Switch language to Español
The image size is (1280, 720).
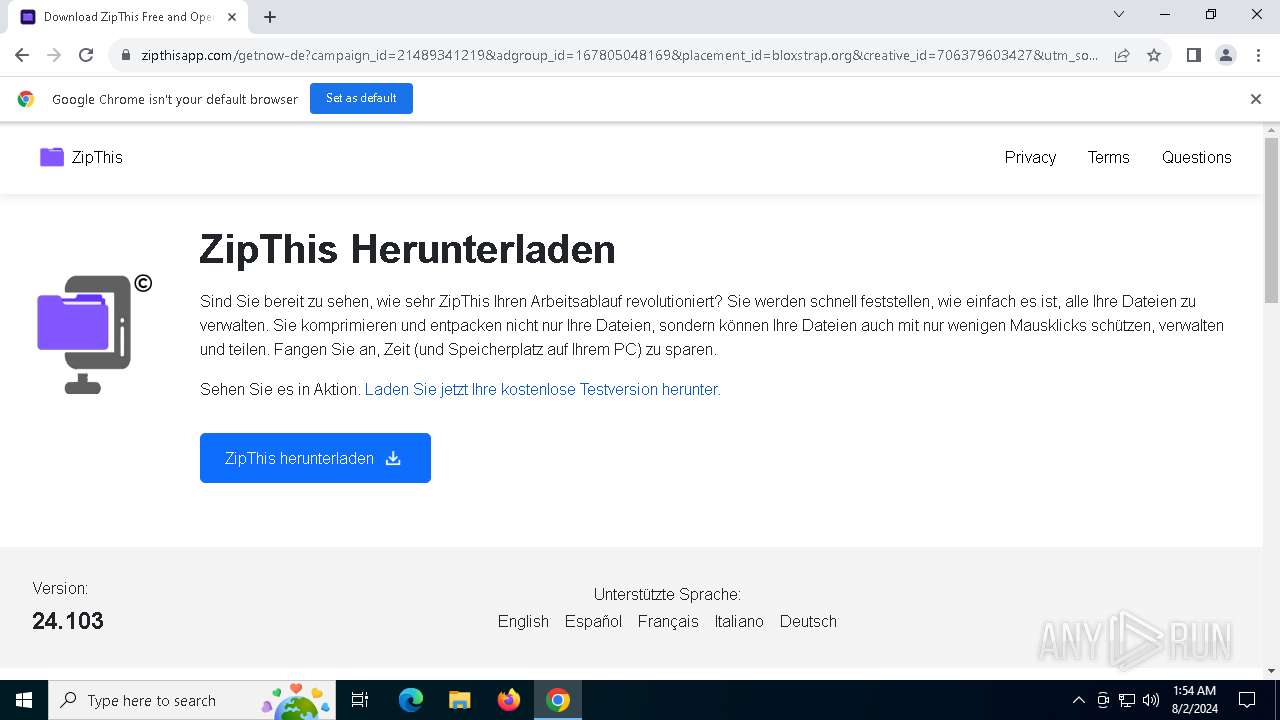click(x=593, y=621)
